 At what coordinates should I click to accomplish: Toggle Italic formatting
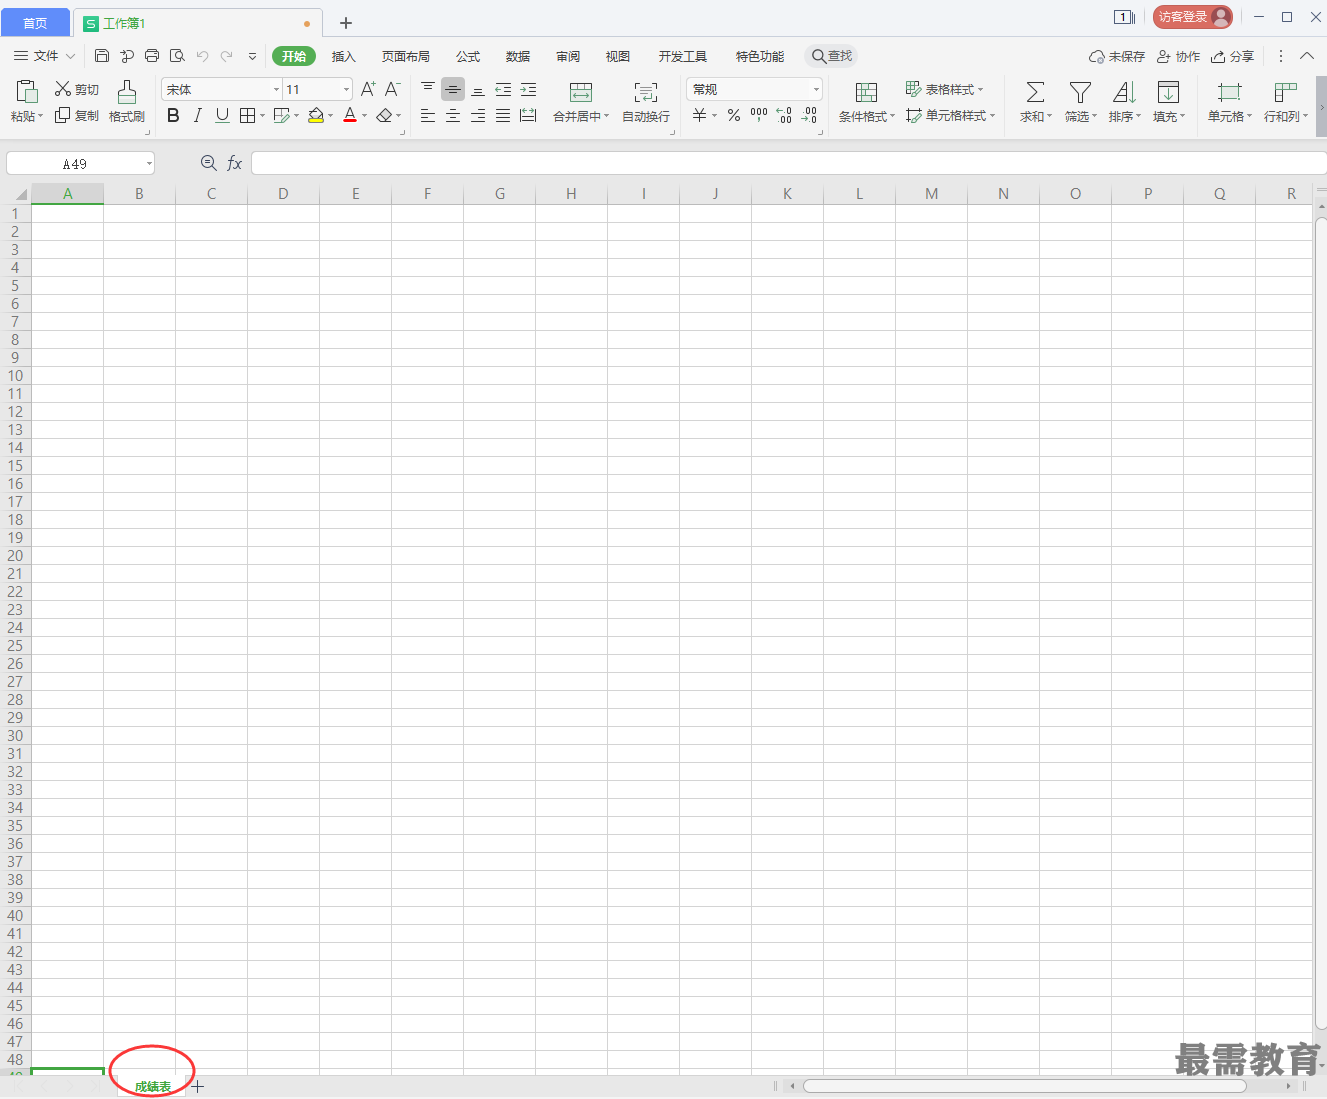[x=198, y=116]
